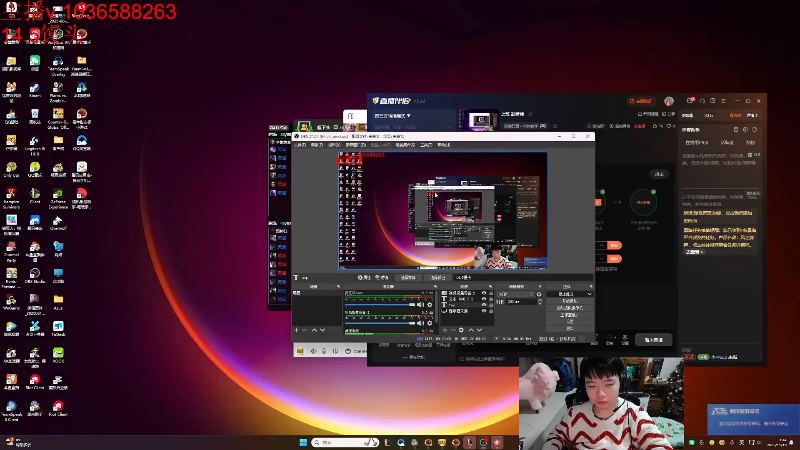Viewport: 800px width, 450px height.
Task: Click the Windows taskbar search box
Action: pyautogui.click(x=344, y=442)
